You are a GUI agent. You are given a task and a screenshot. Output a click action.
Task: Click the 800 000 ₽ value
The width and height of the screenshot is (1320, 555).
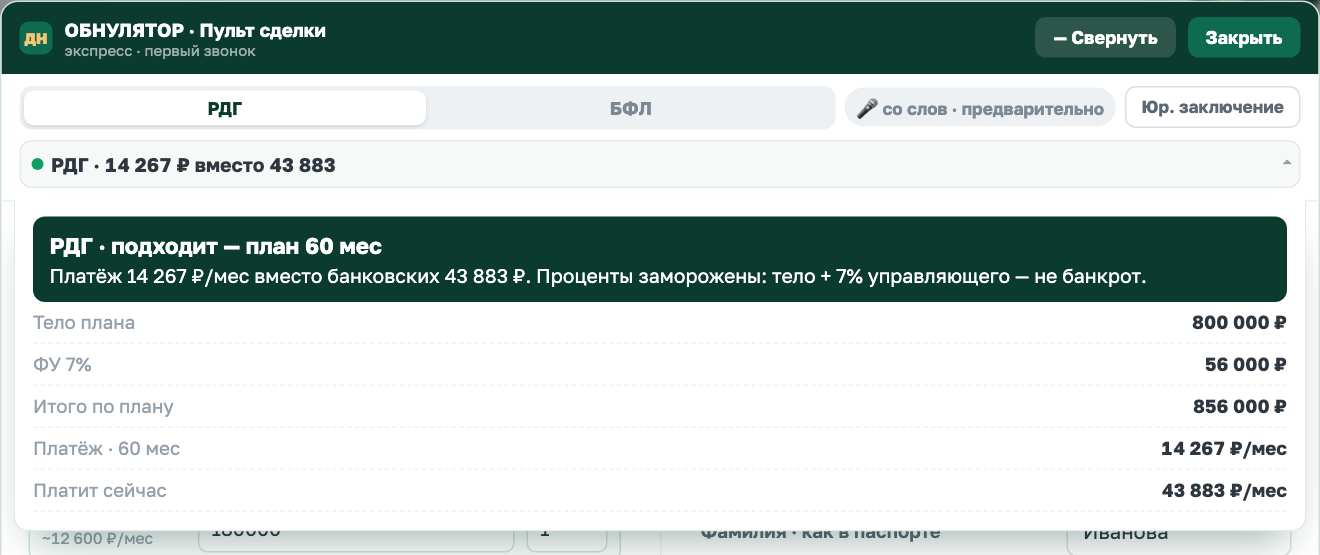pyautogui.click(x=1239, y=323)
